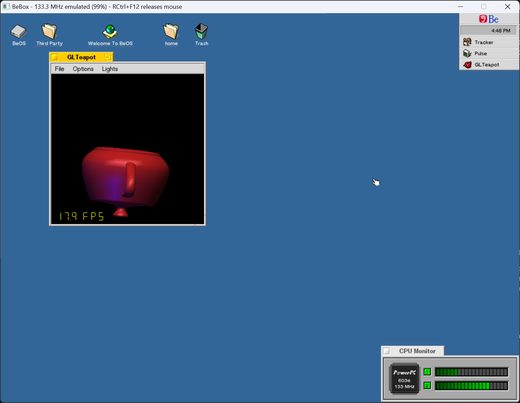Click the CPU Monitor title tab
520x403 pixels.
click(x=413, y=351)
